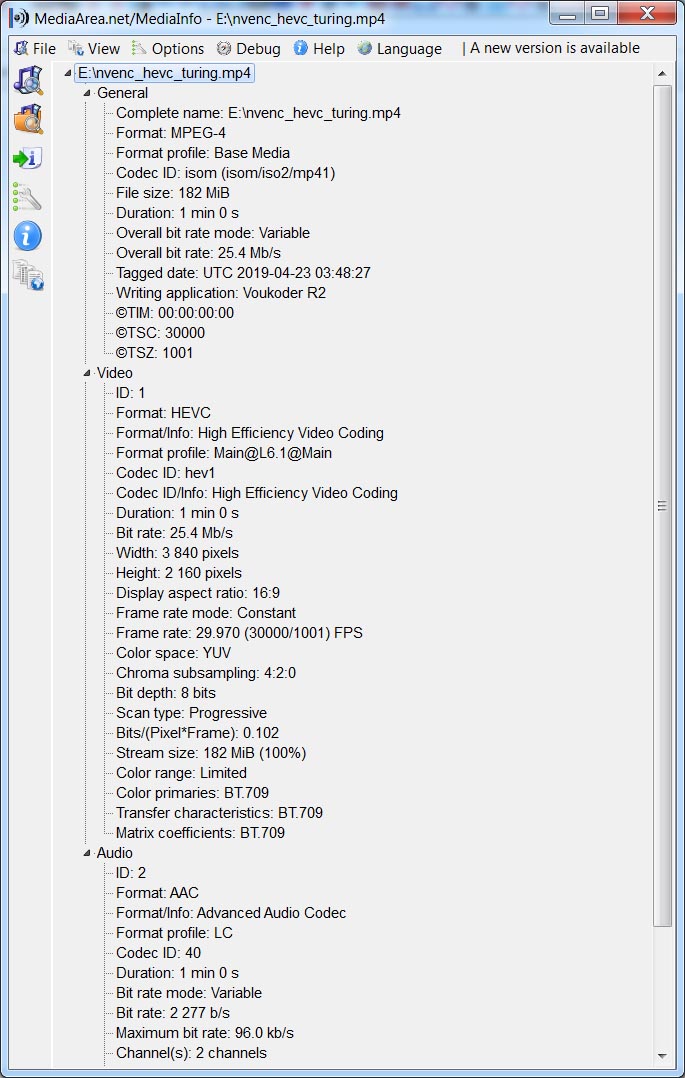Select 'Overall bit rate: 25.4 Mb/s' row

click(198, 252)
